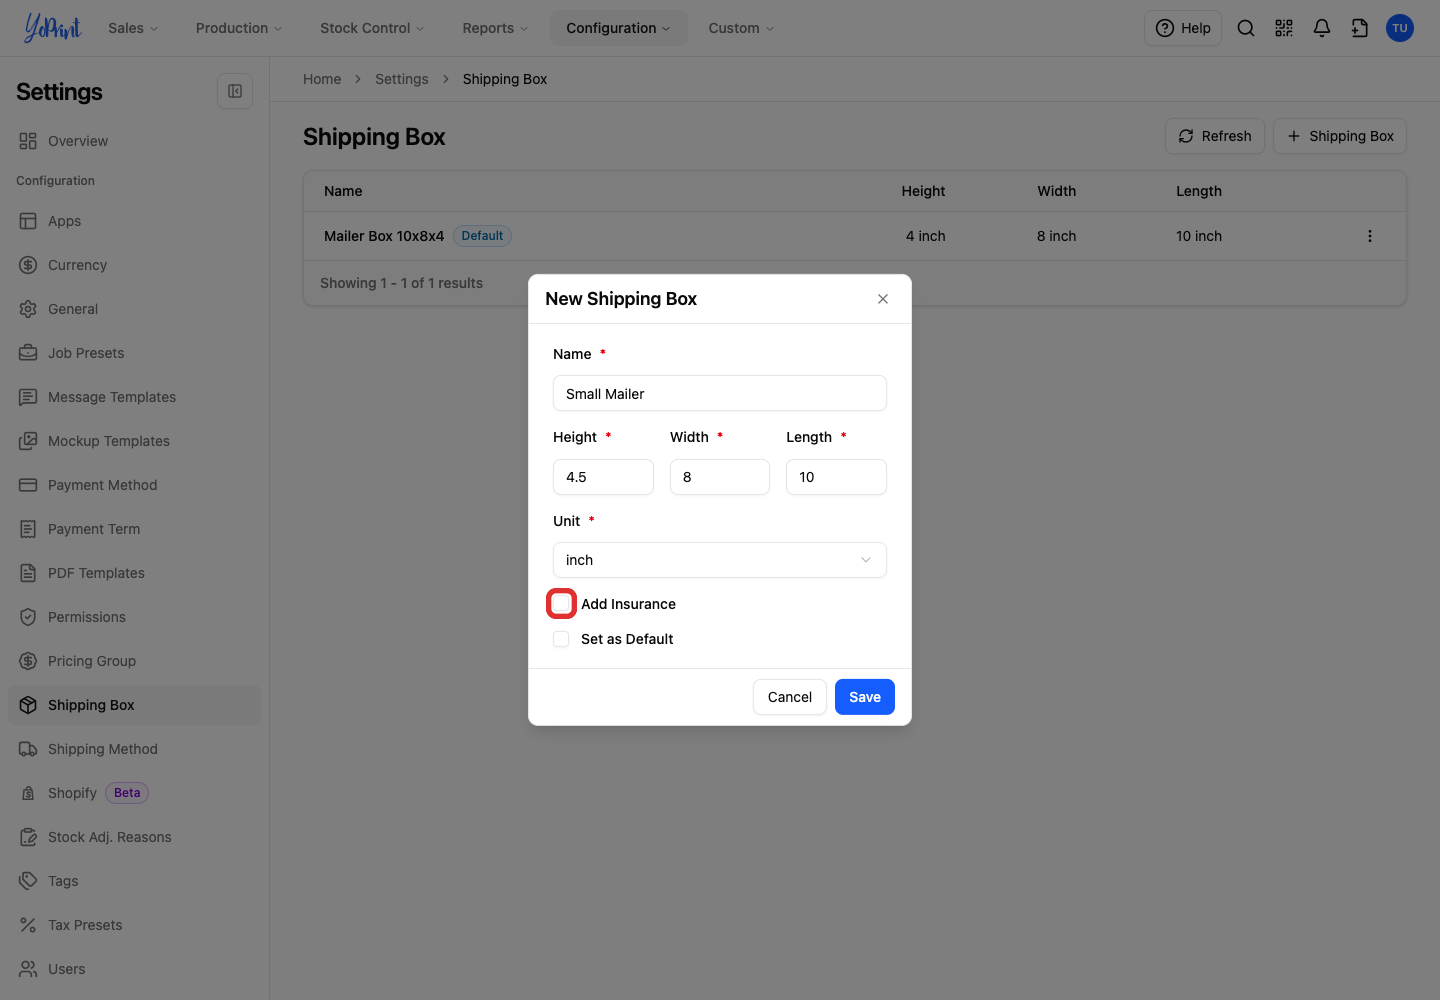Click the document export icon in header
Screen dimensions: 1440x1000
click(1360, 28)
